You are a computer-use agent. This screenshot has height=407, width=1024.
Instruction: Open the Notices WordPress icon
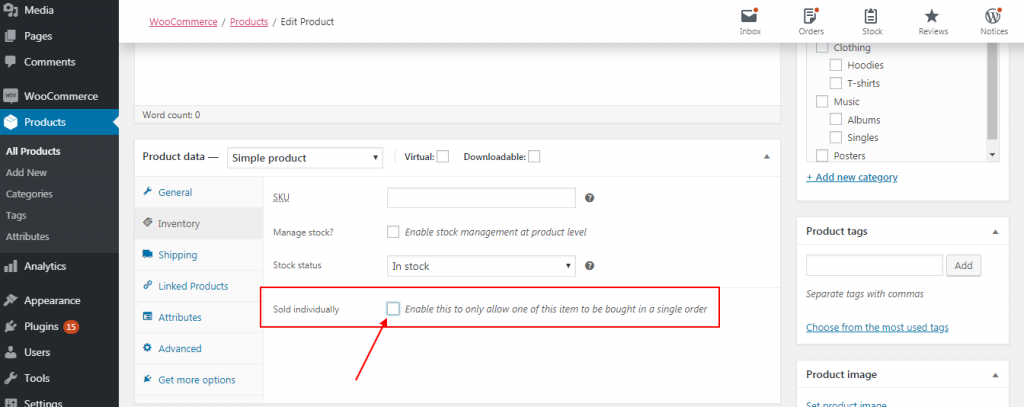[x=993, y=16]
